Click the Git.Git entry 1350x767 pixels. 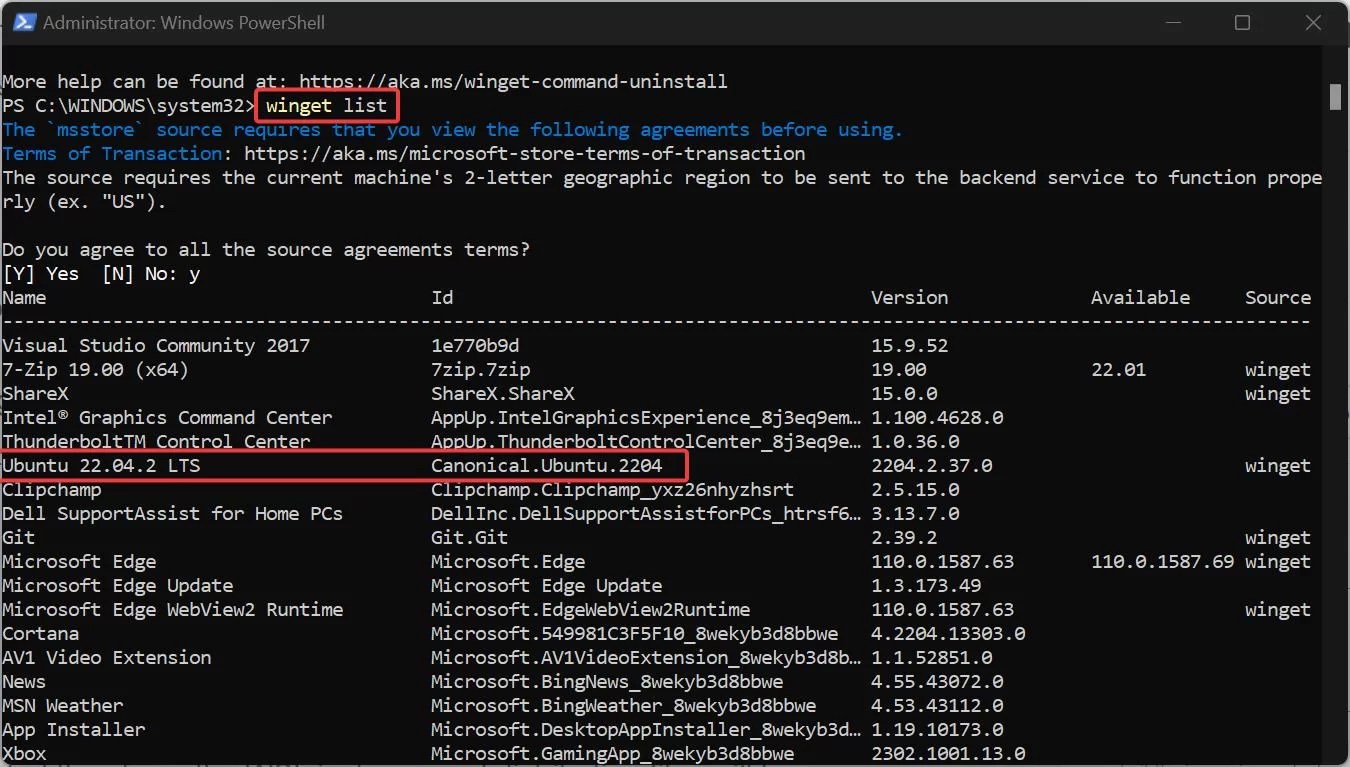[469, 537]
